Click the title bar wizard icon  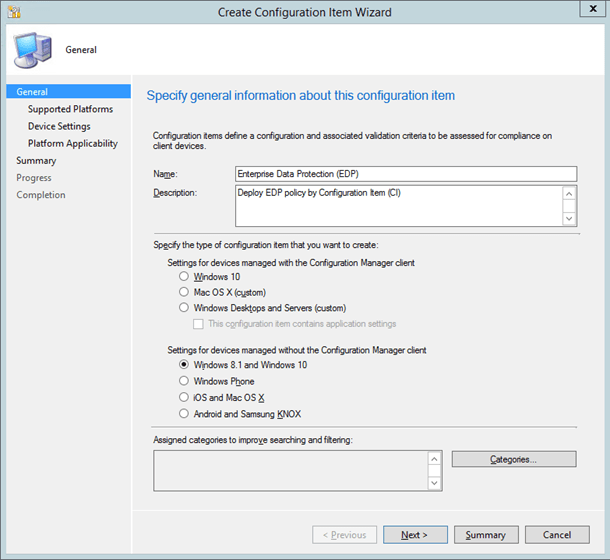point(13,12)
